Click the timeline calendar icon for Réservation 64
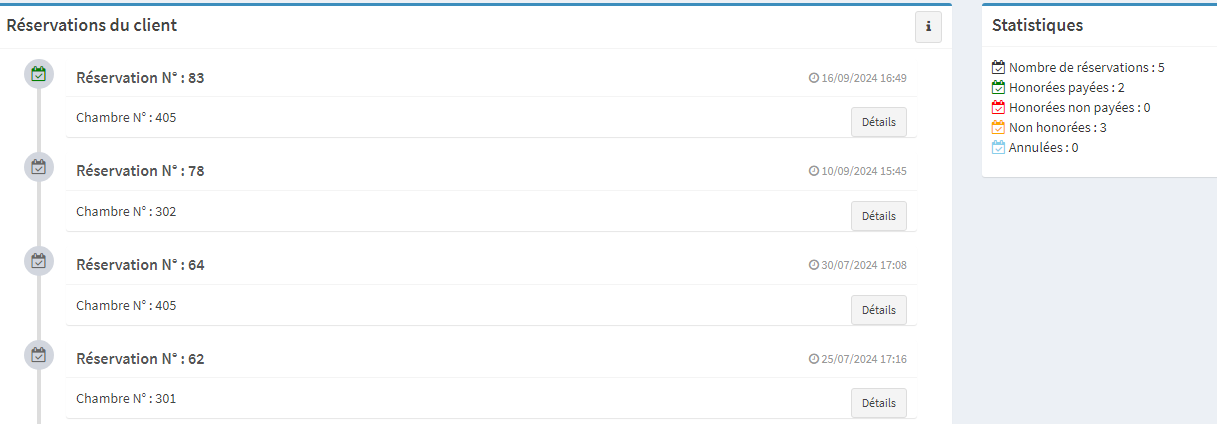 coord(38,261)
